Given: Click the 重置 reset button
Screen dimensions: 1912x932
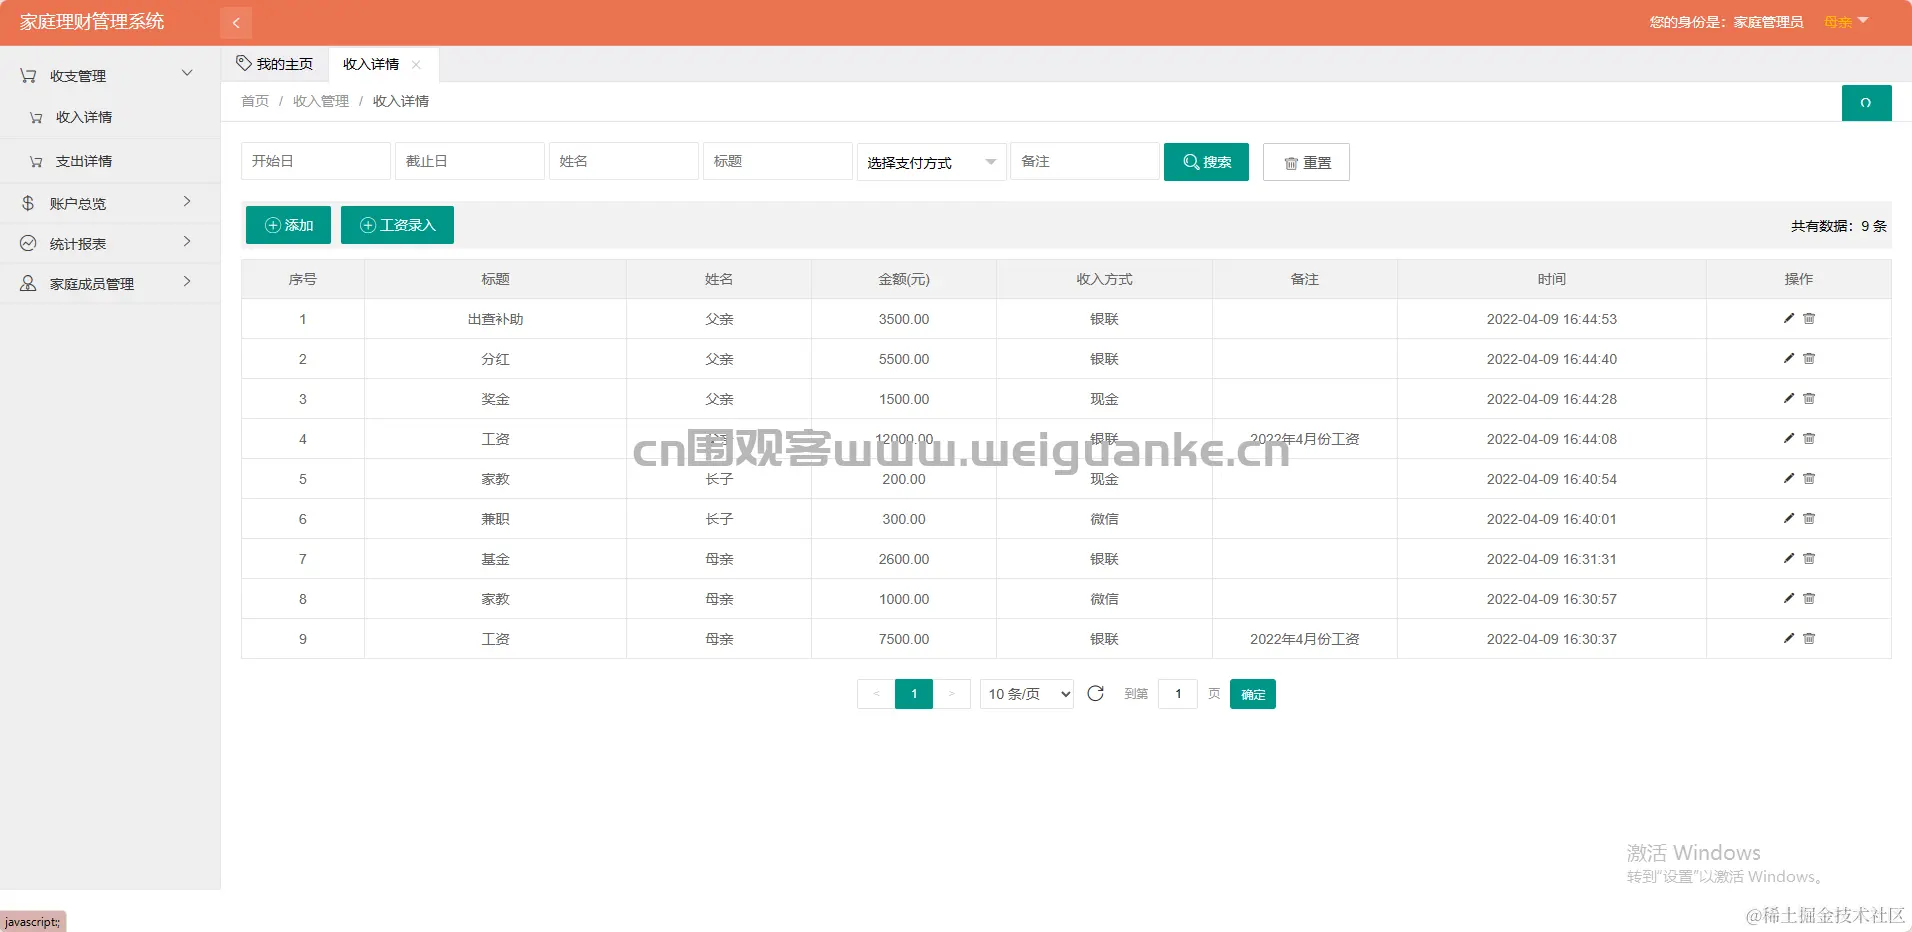Looking at the screenshot, I should [1306, 162].
